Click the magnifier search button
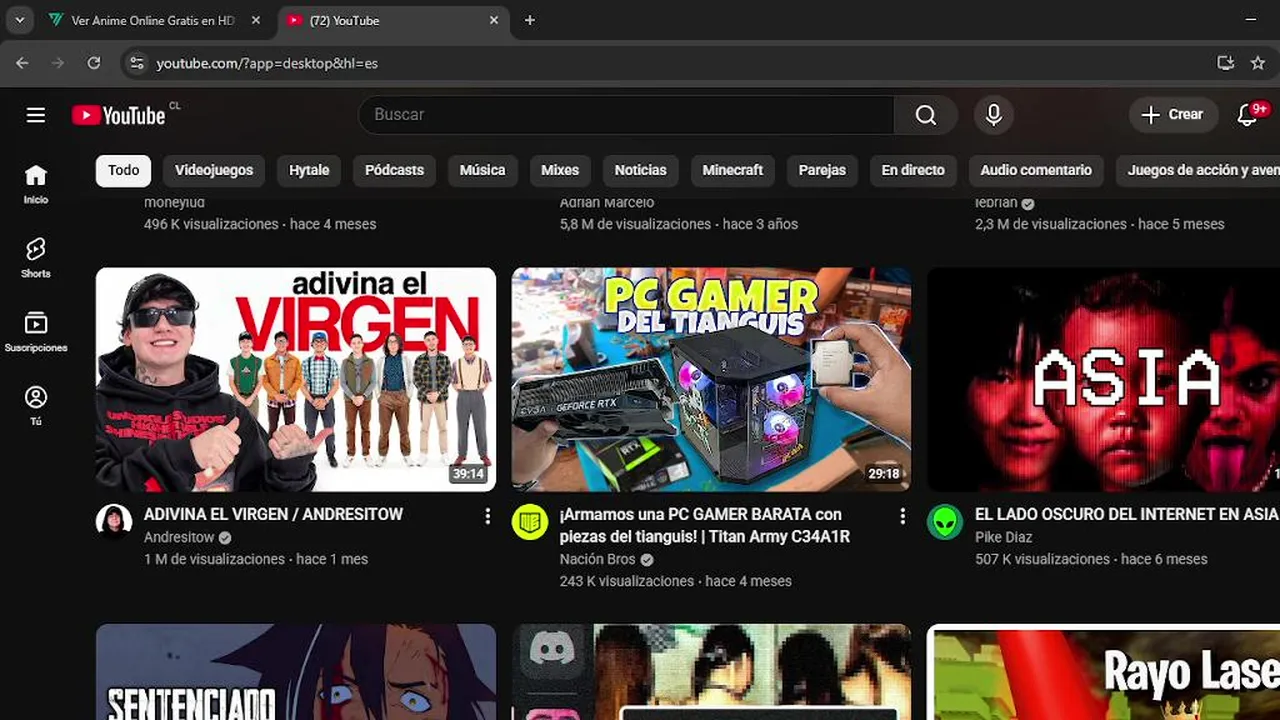Image resolution: width=1280 pixels, height=720 pixels. pos(926,115)
